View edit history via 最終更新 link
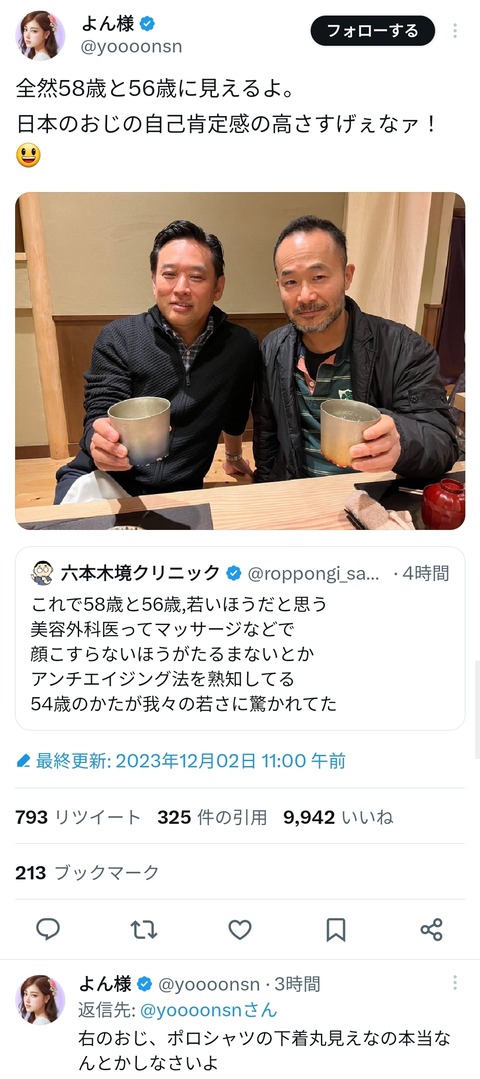 180,760
